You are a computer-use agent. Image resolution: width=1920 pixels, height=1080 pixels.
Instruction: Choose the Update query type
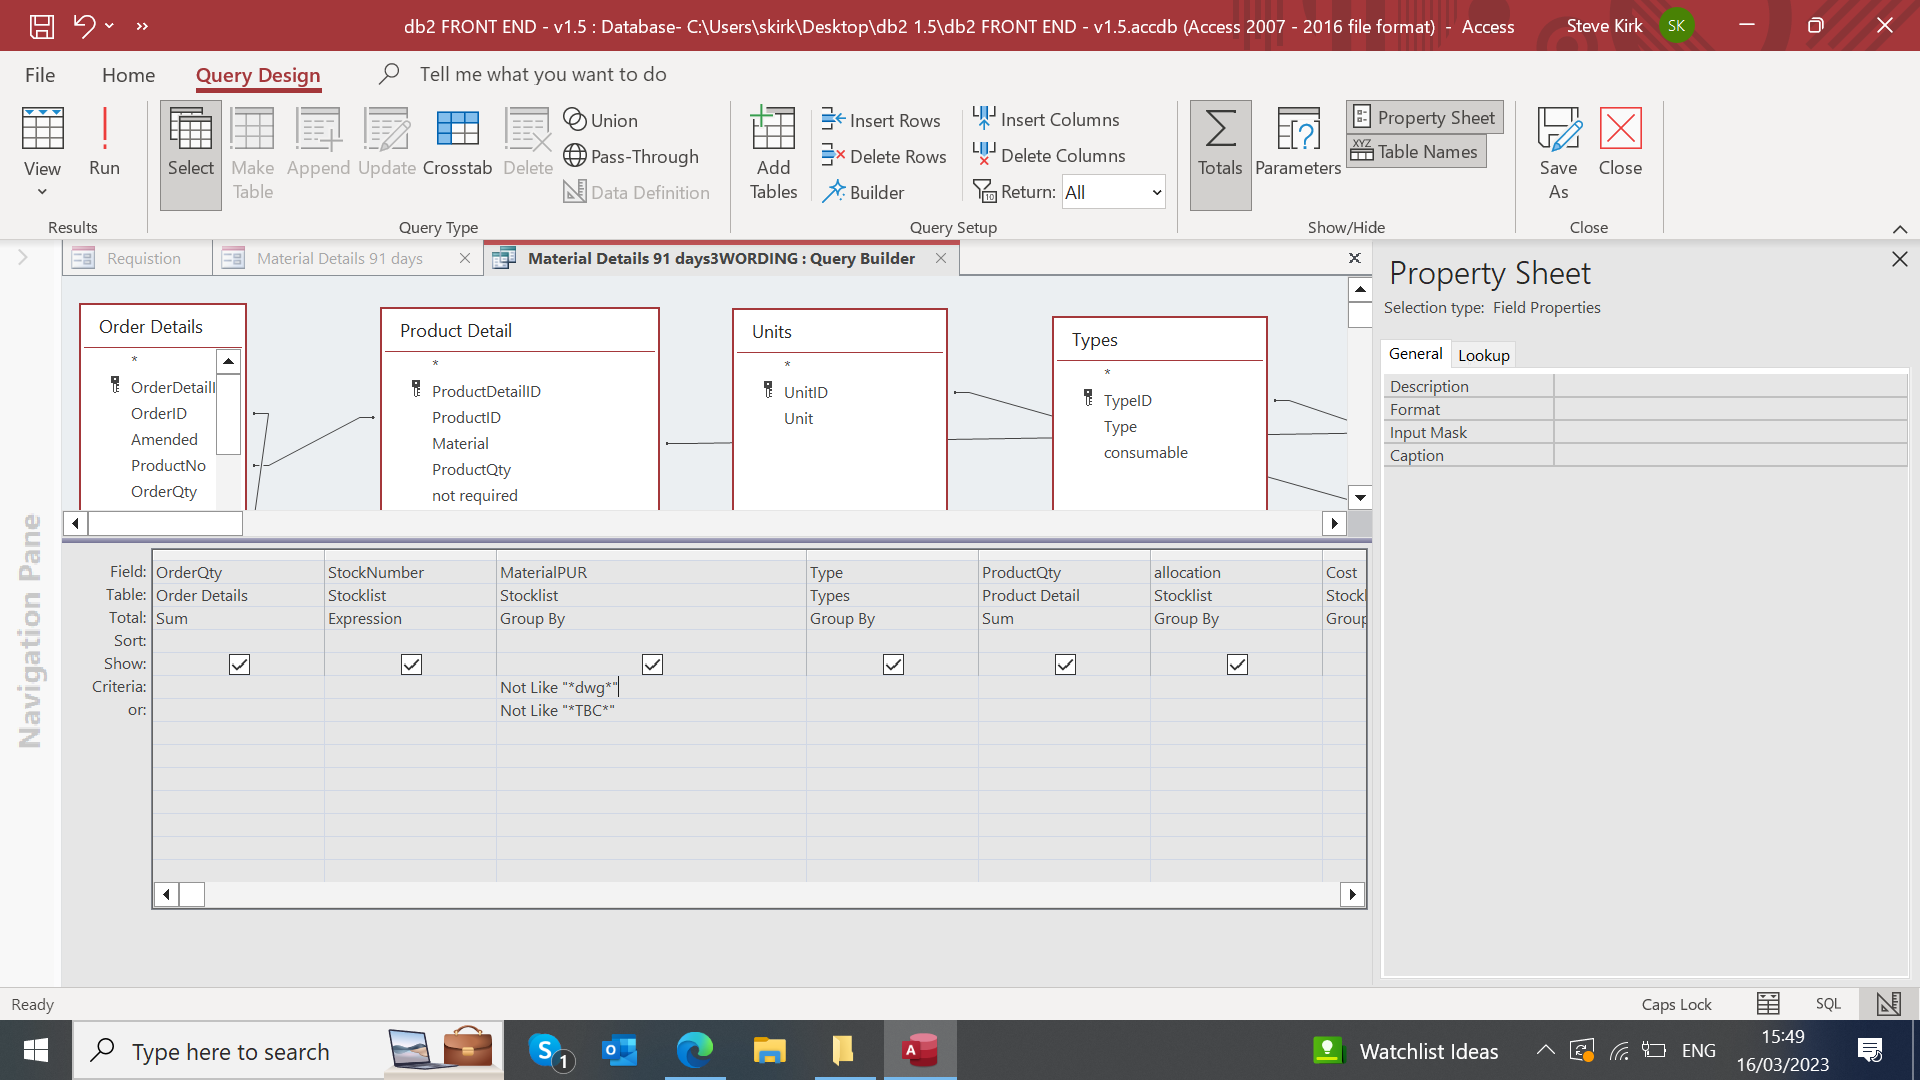coord(387,143)
